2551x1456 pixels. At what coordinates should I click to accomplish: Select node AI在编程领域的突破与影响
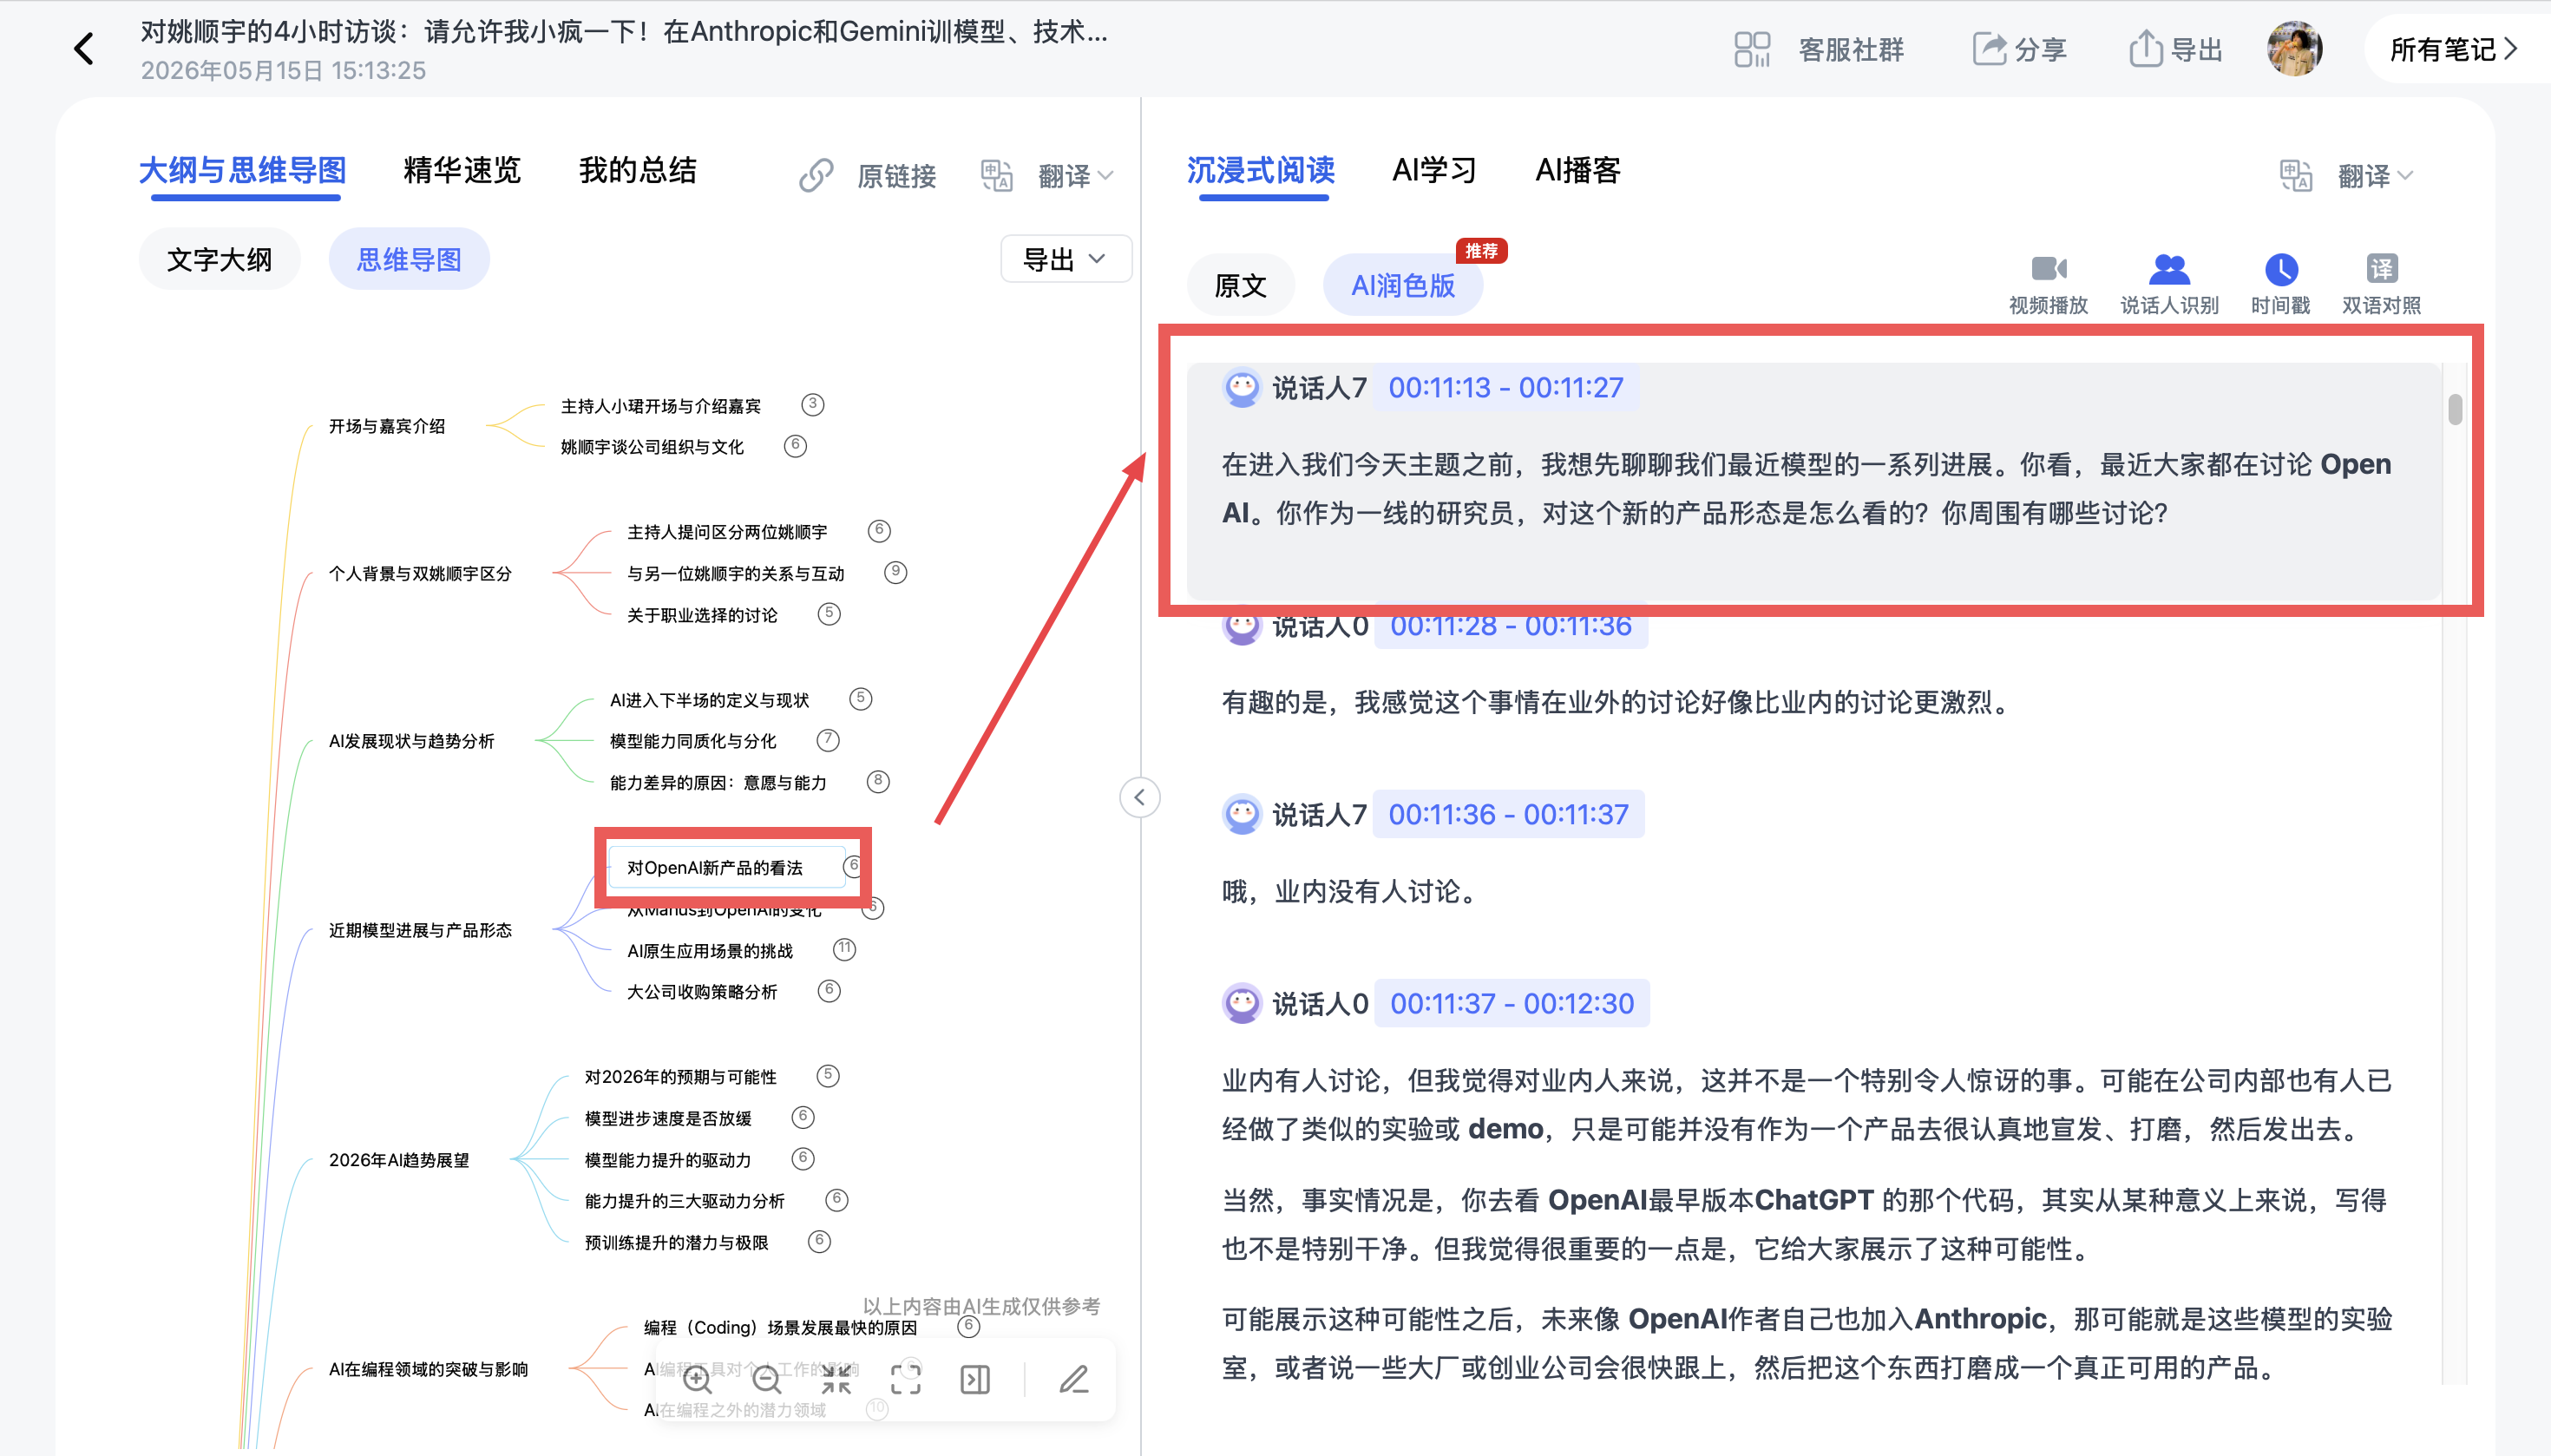tap(428, 1369)
